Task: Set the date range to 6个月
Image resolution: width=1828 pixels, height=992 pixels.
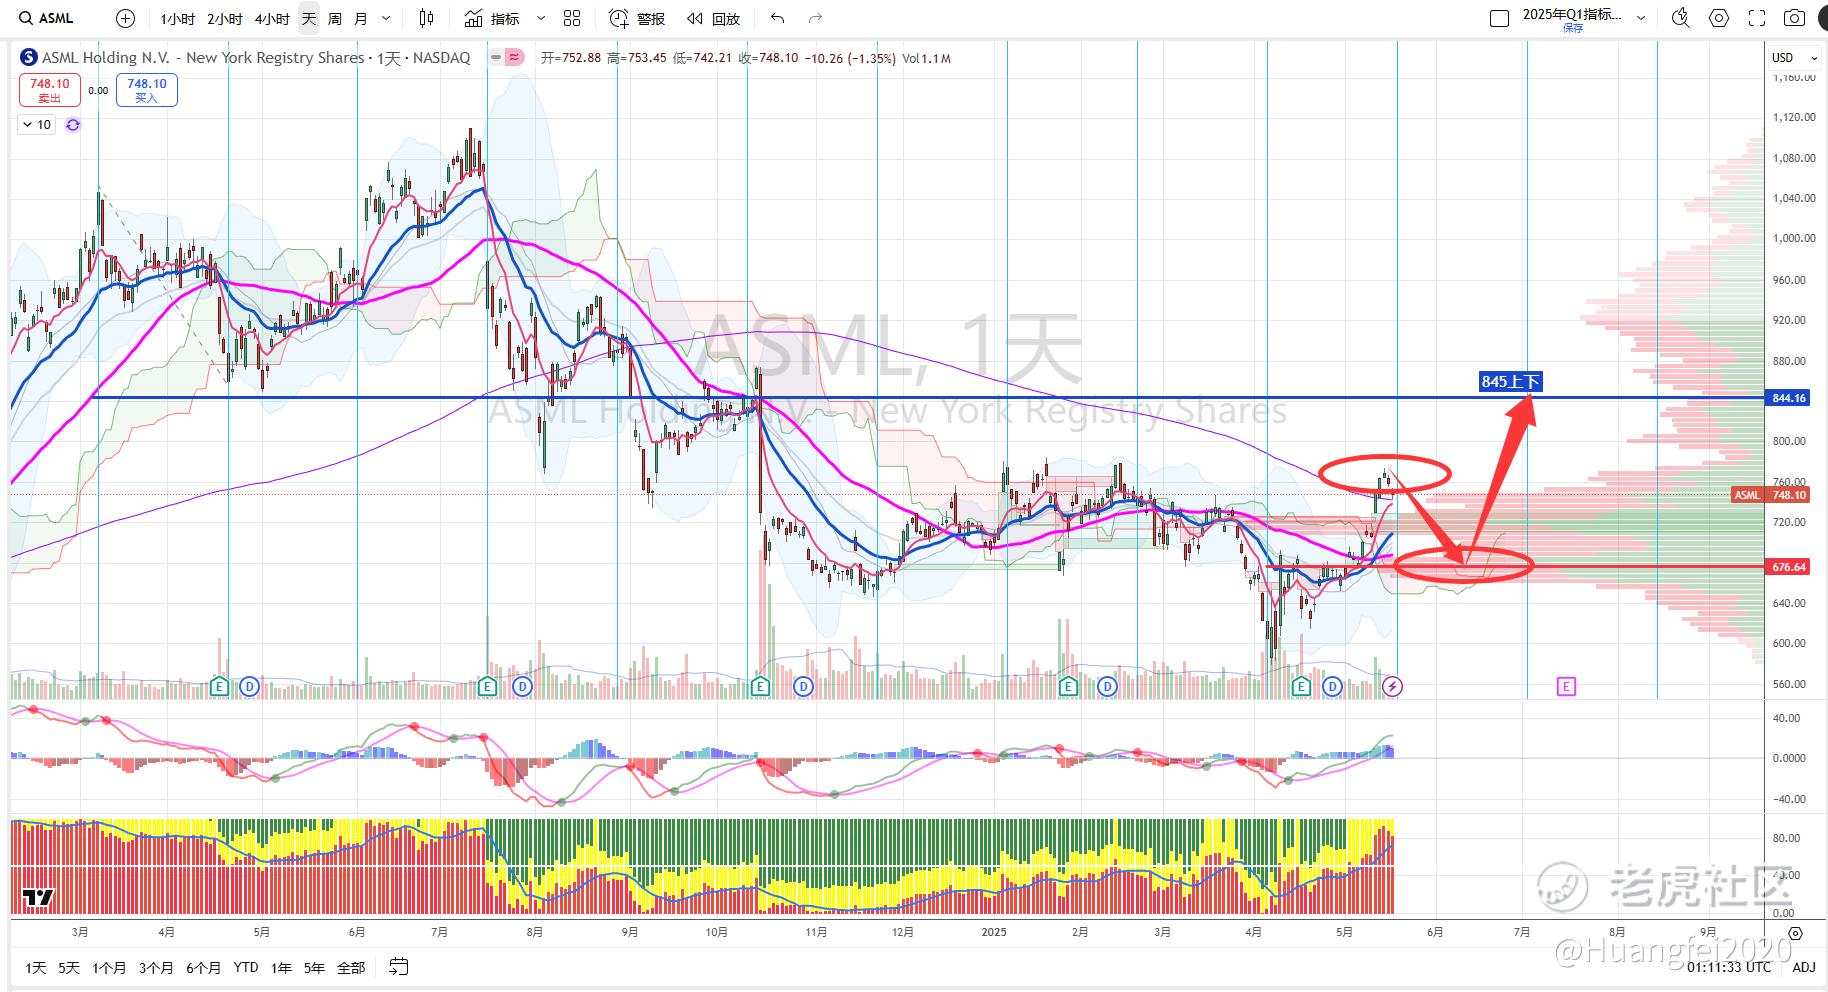Action: click(x=203, y=967)
